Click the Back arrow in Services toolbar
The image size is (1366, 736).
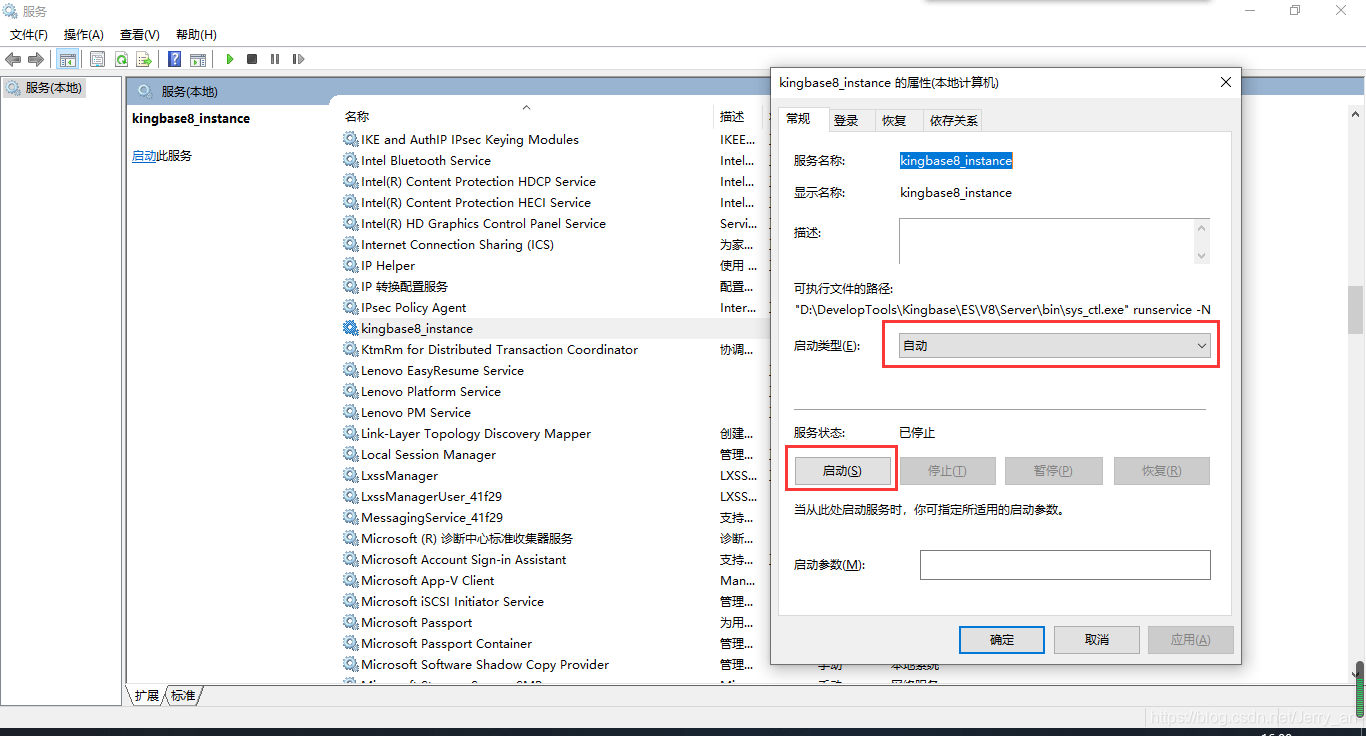13,59
